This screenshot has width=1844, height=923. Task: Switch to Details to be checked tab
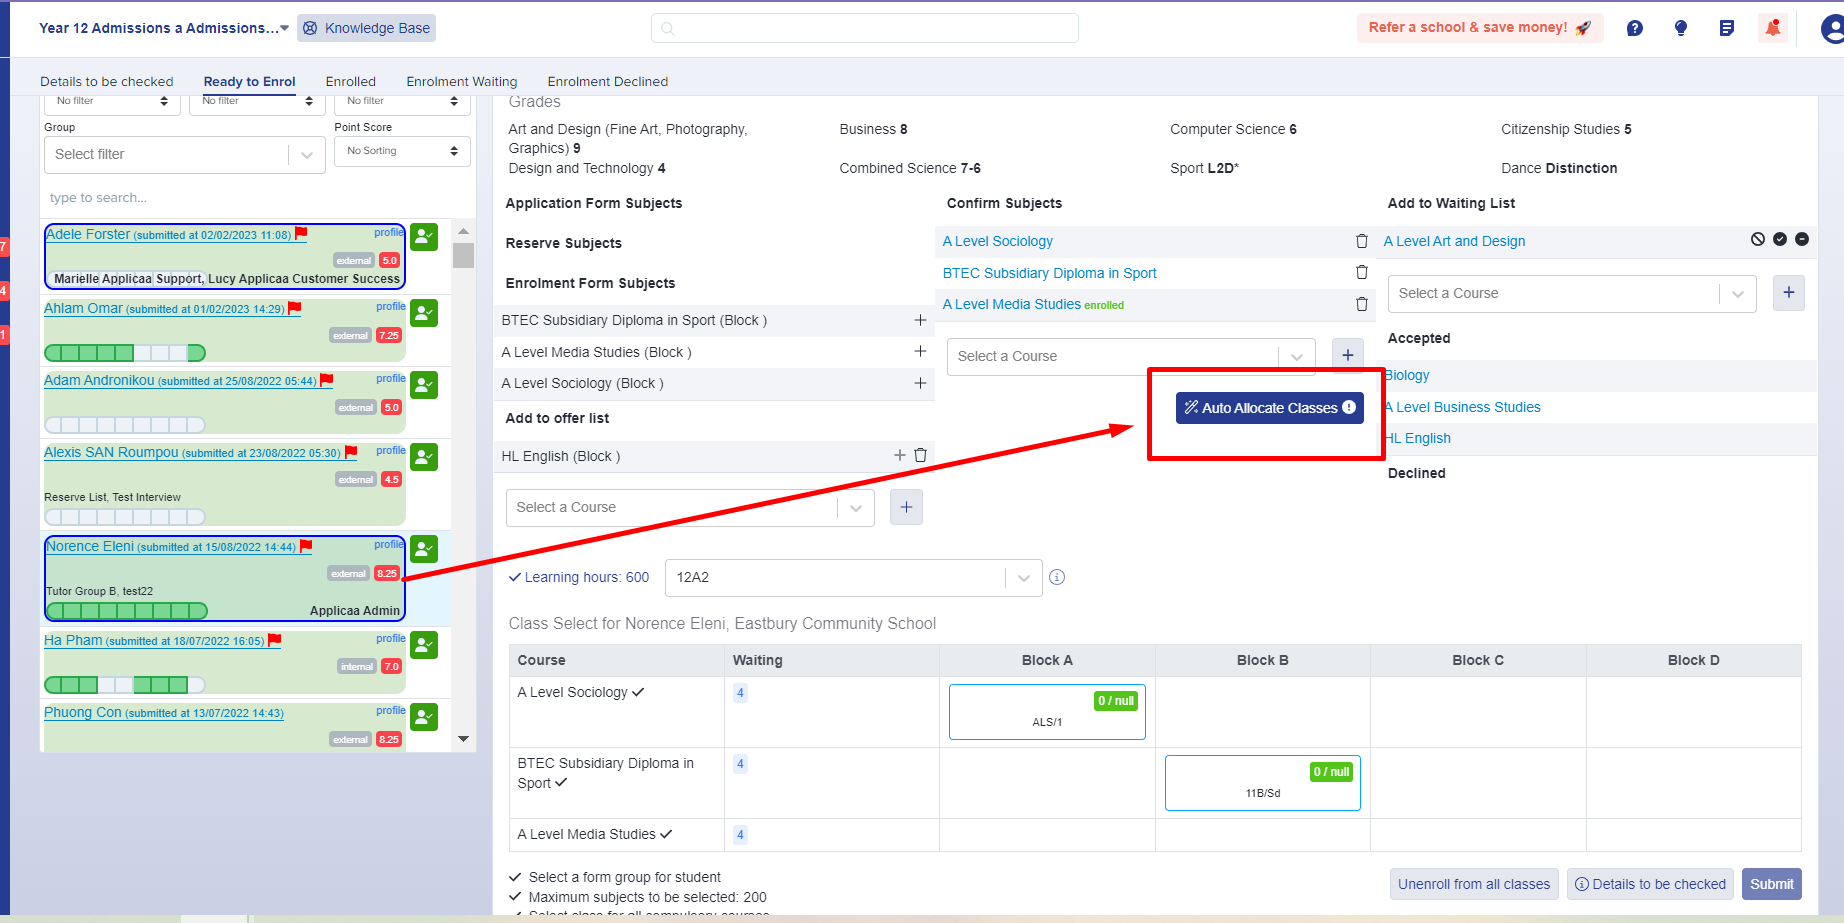[107, 82]
